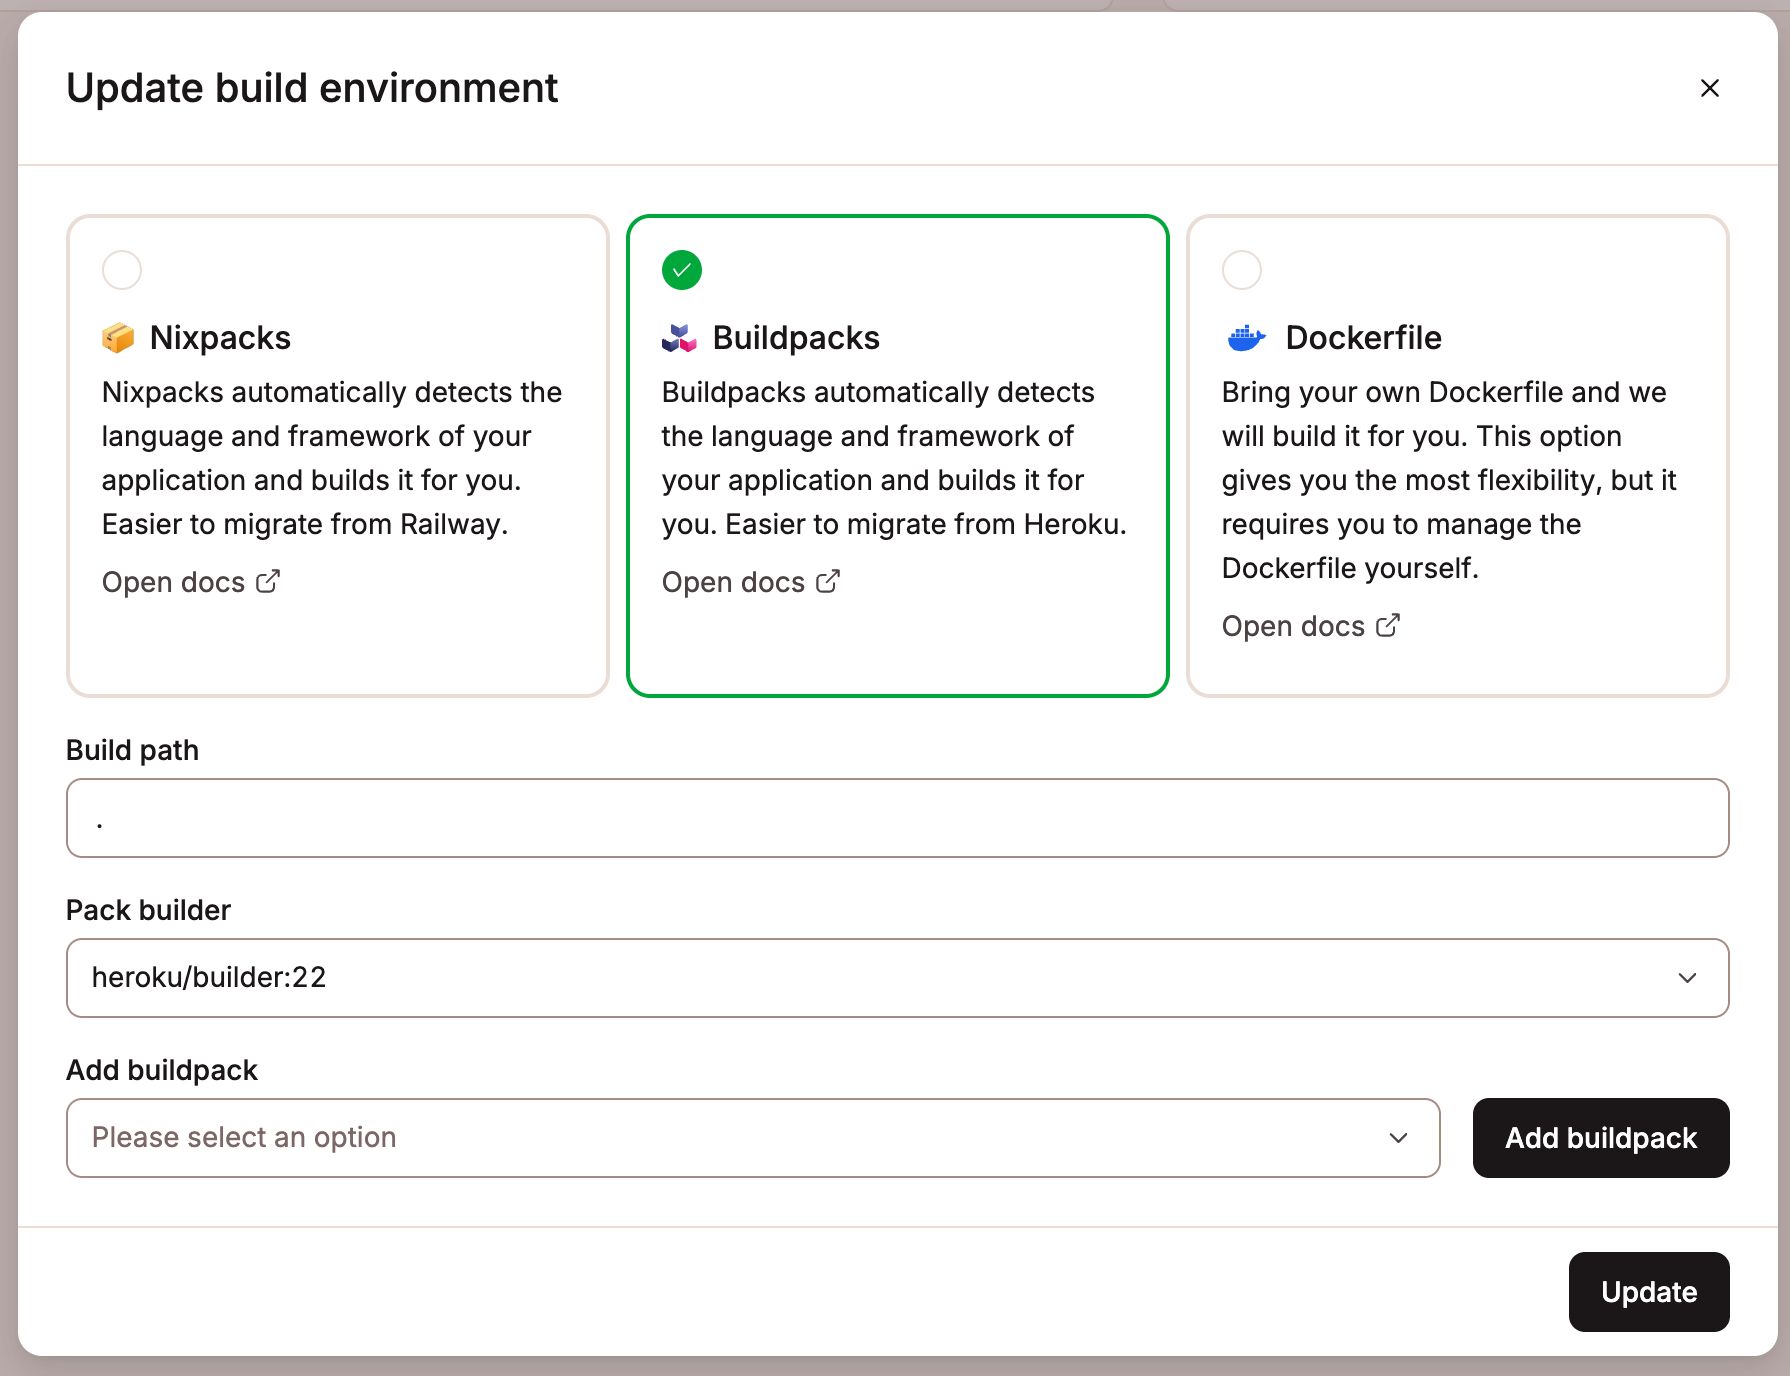Click inside the Build path input field

coord(897,818)
